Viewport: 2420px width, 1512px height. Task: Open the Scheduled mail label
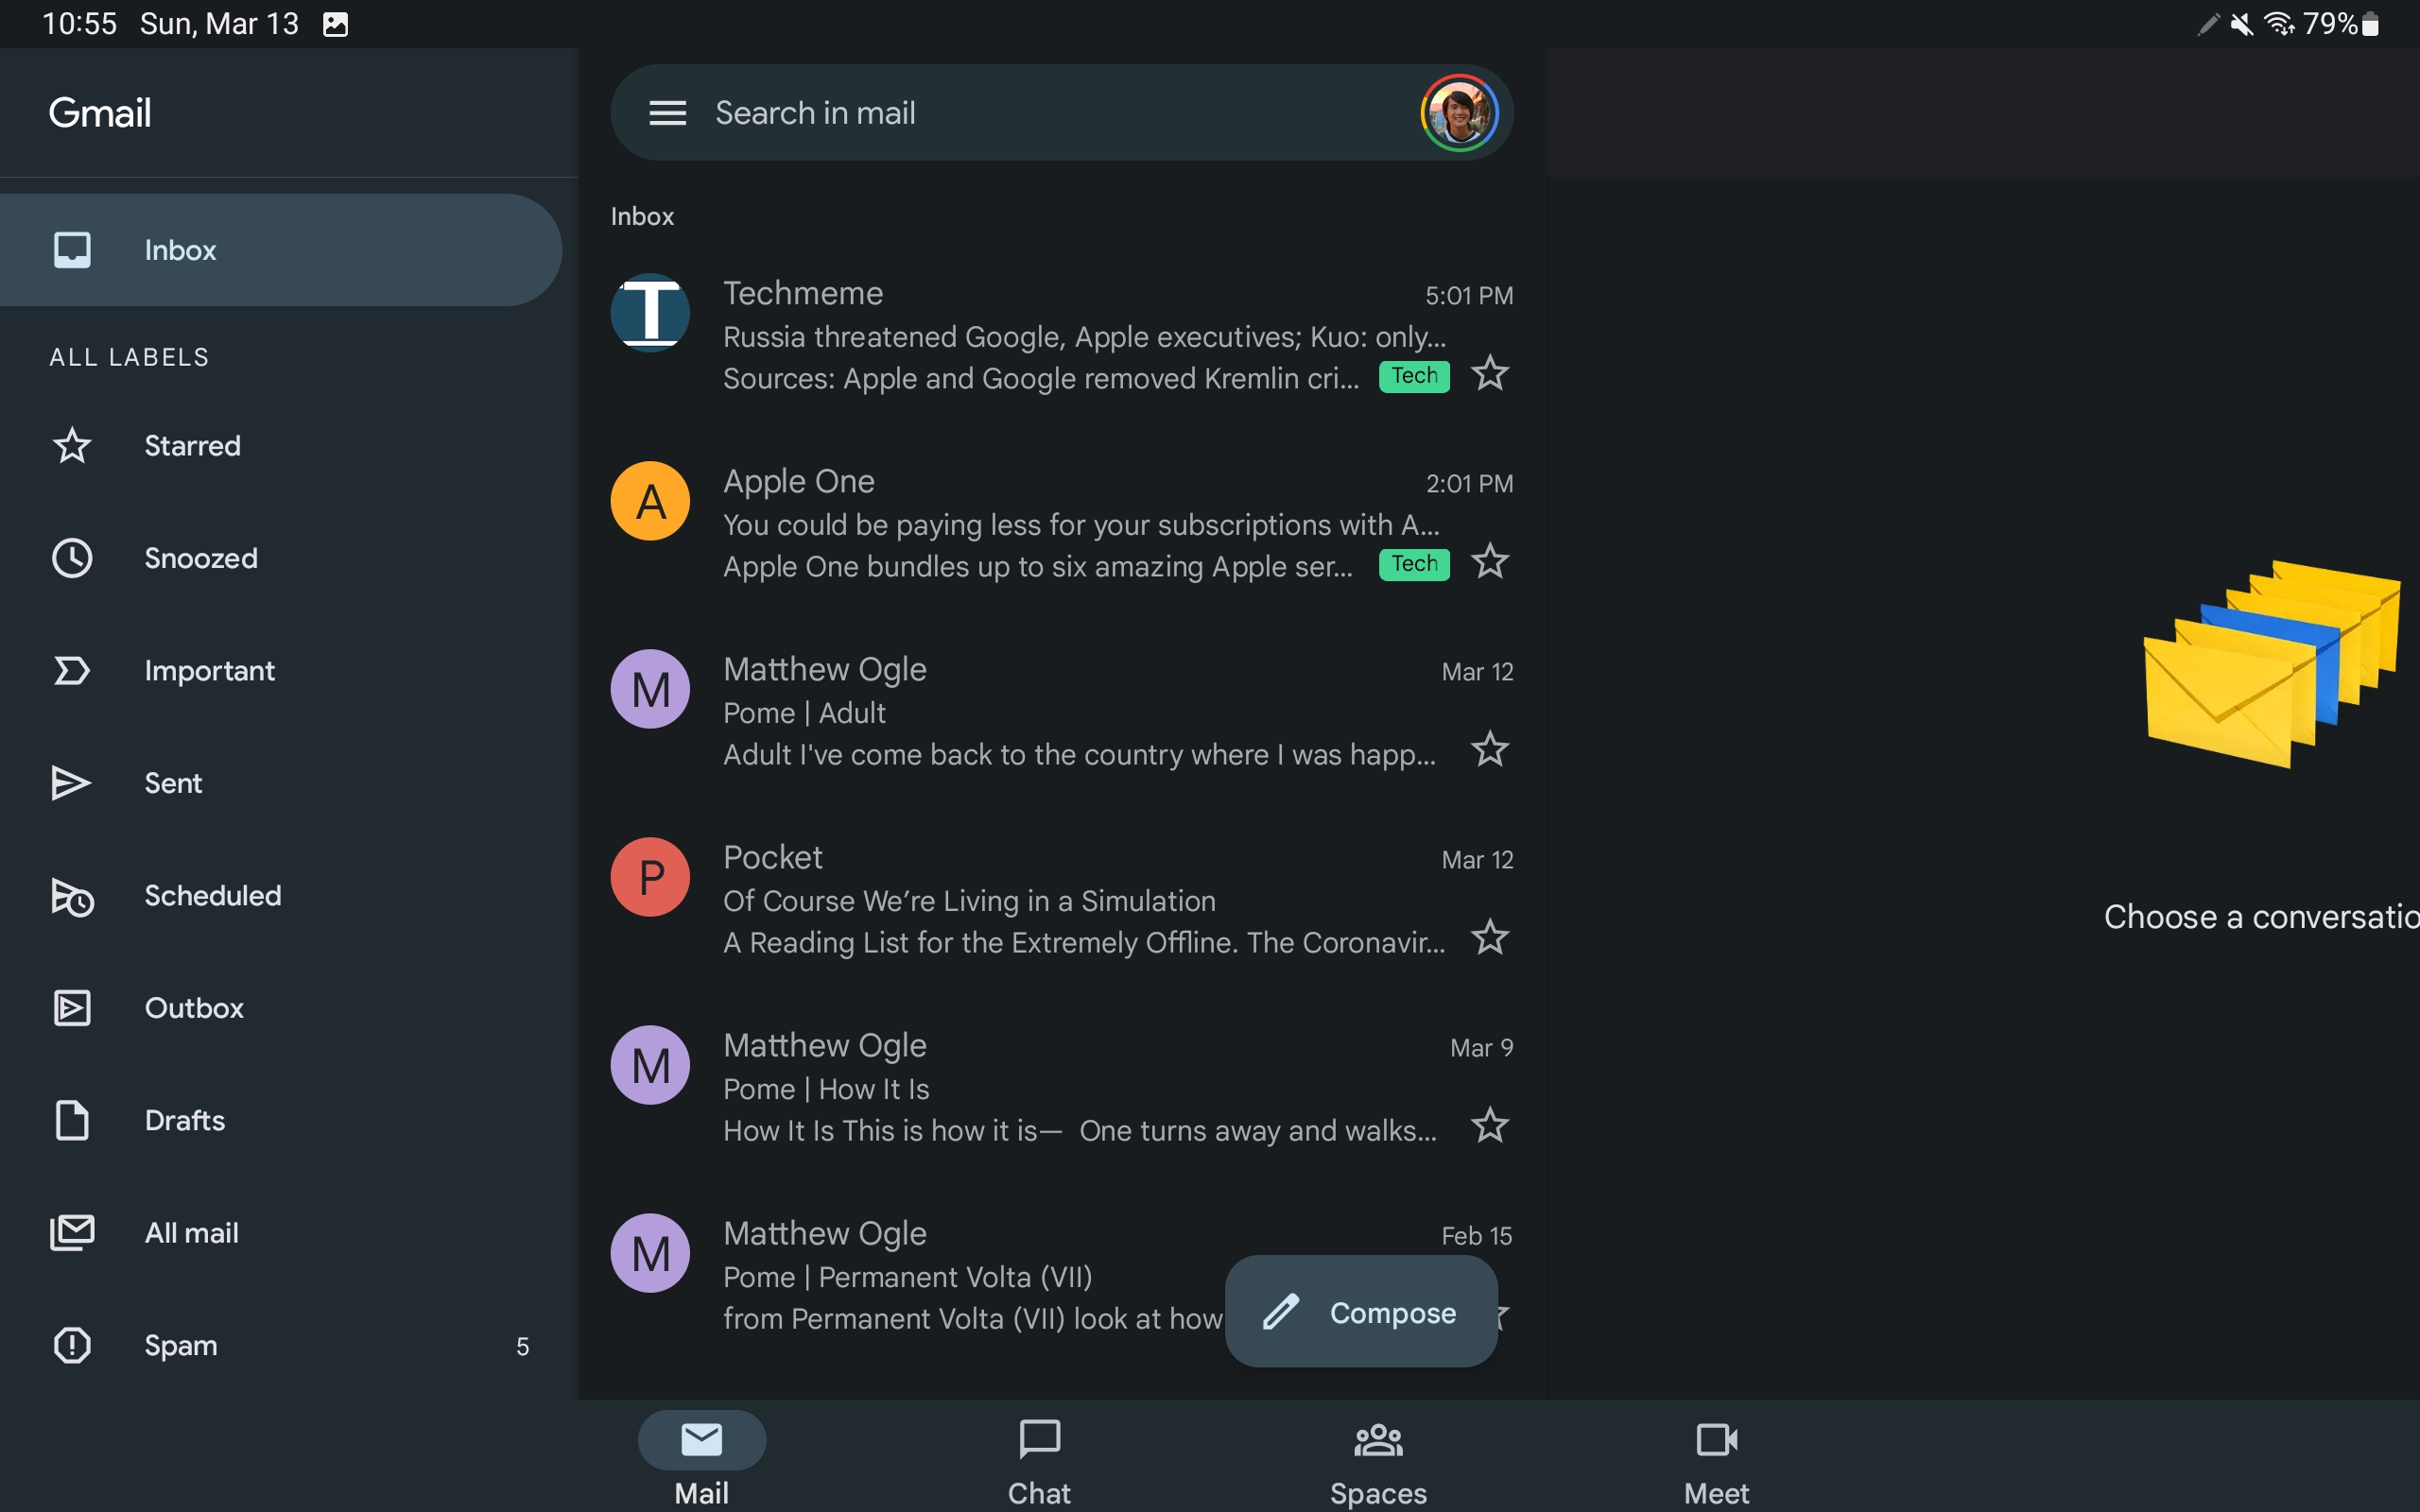pos(212,895)
